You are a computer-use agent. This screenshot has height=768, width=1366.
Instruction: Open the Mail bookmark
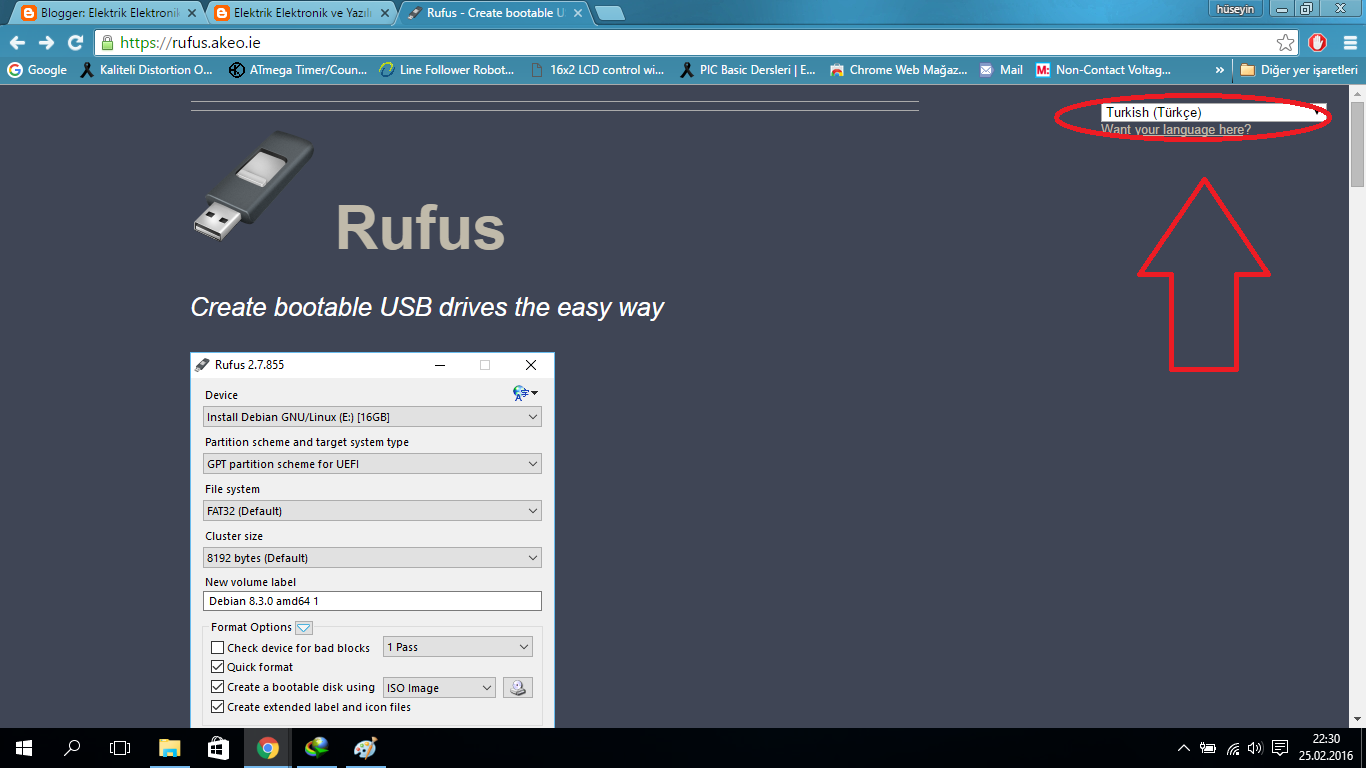coord(1001,70)
